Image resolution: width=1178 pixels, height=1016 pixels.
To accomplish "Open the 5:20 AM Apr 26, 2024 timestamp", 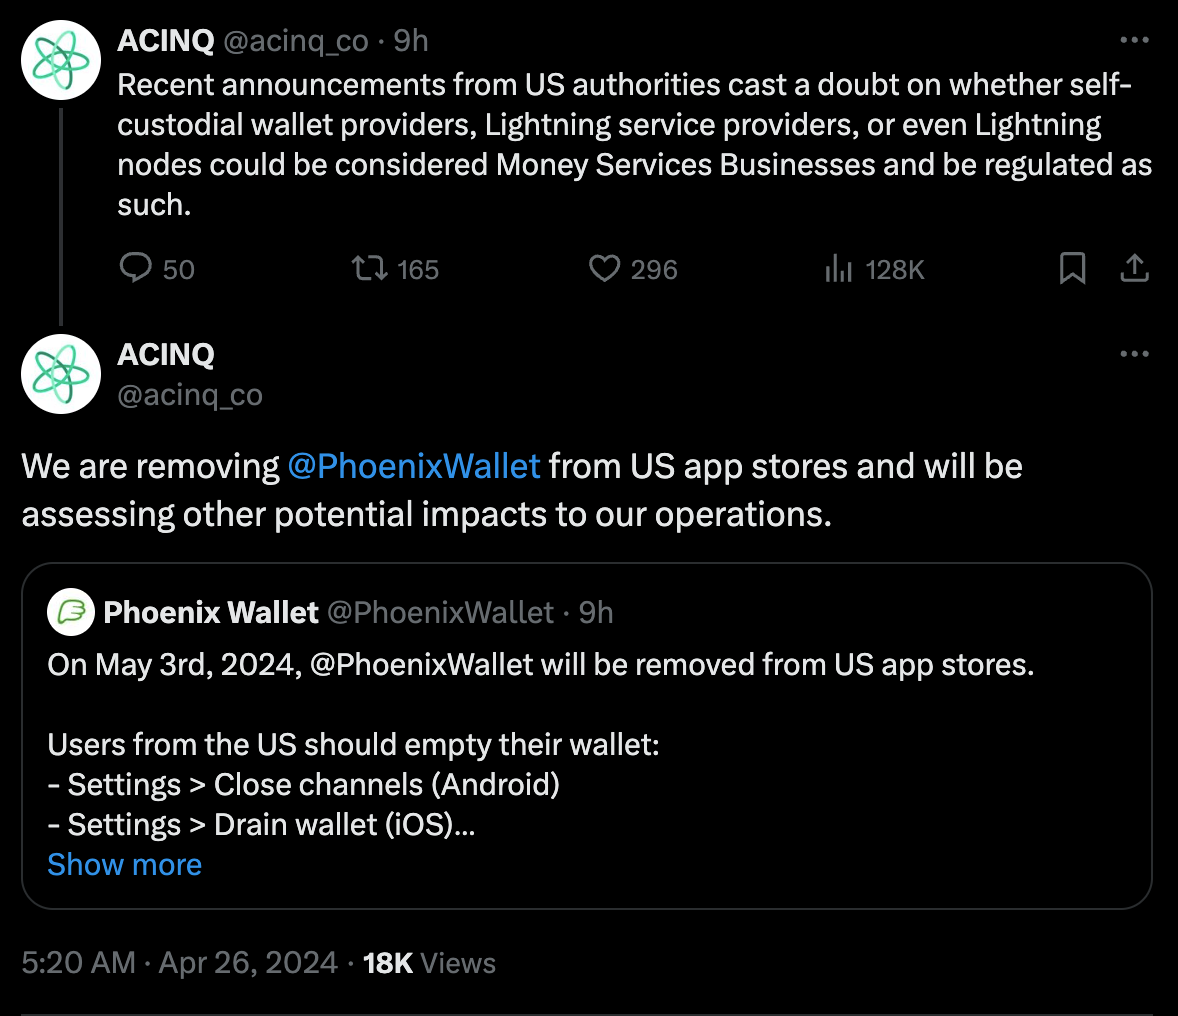I will click(180, 963).
